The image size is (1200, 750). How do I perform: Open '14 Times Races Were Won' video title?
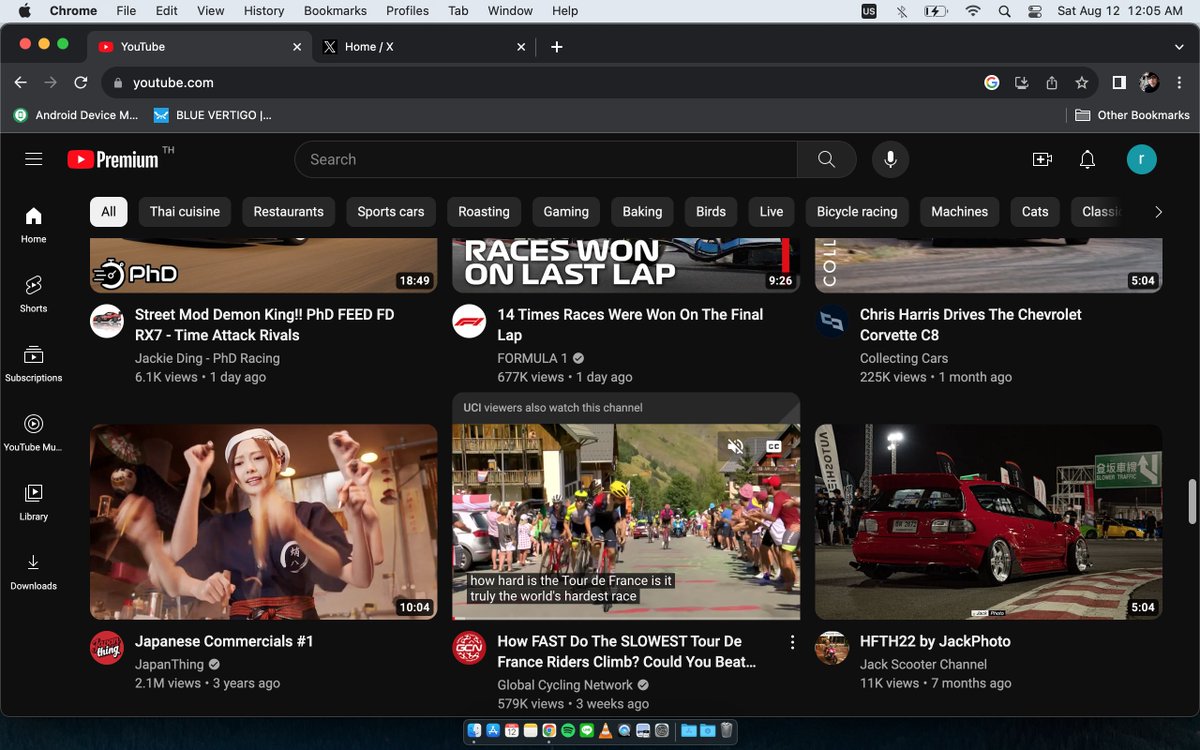click(630, 325)
